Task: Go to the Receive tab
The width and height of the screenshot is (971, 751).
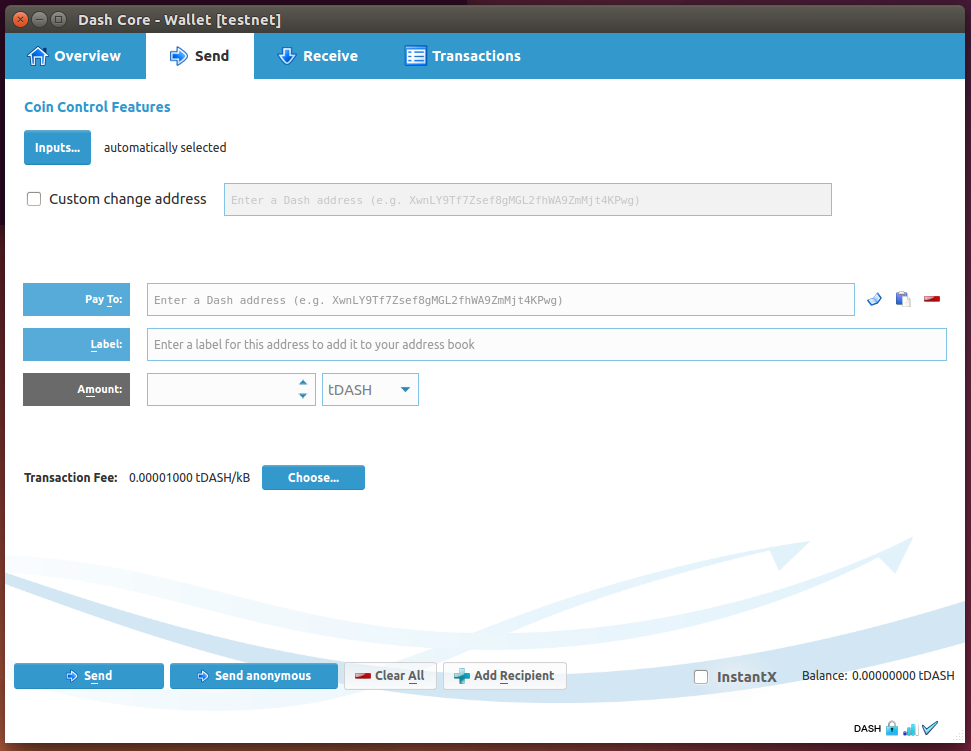Action: click(x=318, y=56)
